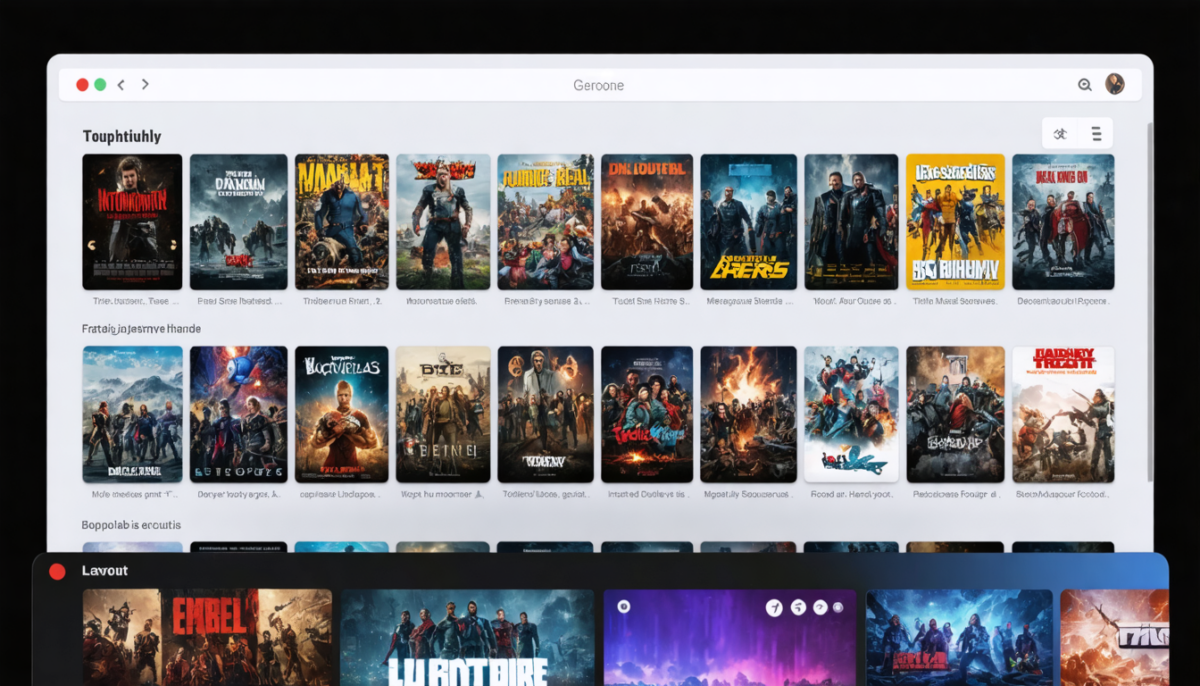Open the colorful "JUMIUE REAL" poster

(x=546, y=221)
